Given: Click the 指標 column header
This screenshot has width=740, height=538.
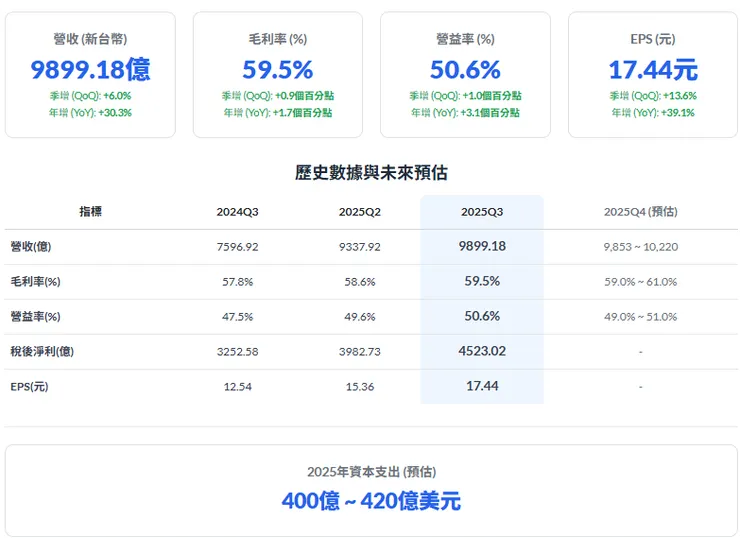Looking at the screenshot, I should coord(90,211).
